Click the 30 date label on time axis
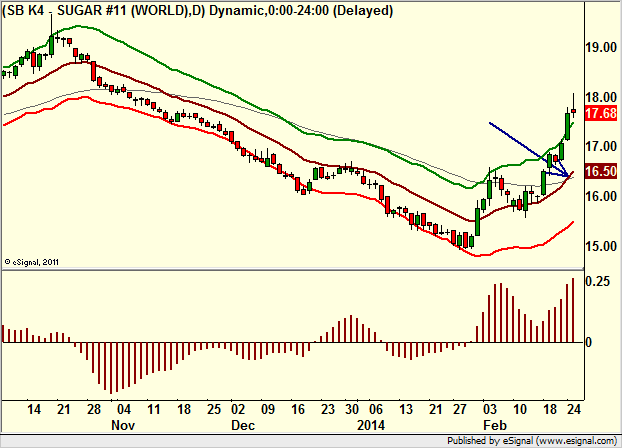622x448 pixels. 352,409
